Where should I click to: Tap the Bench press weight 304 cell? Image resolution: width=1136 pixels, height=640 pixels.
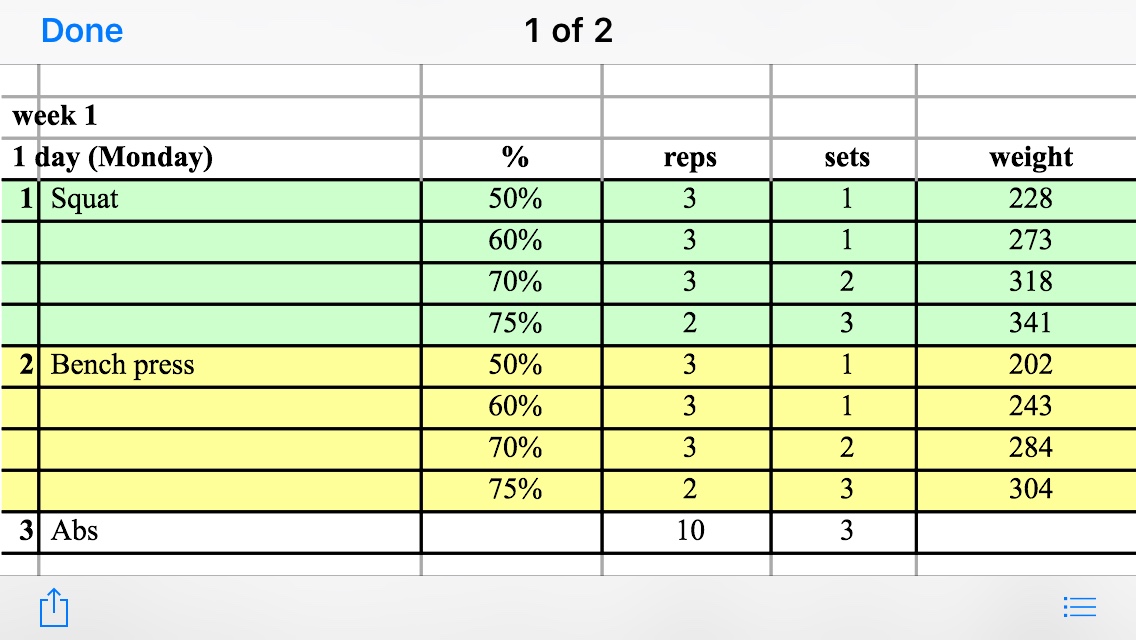[x=1030, y=489]
